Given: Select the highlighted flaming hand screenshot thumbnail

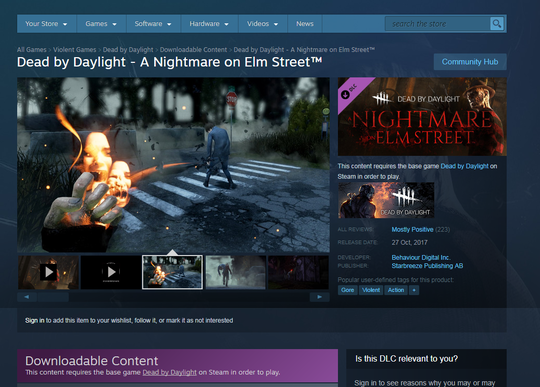Looking at the screenshot, I should 172,272.
